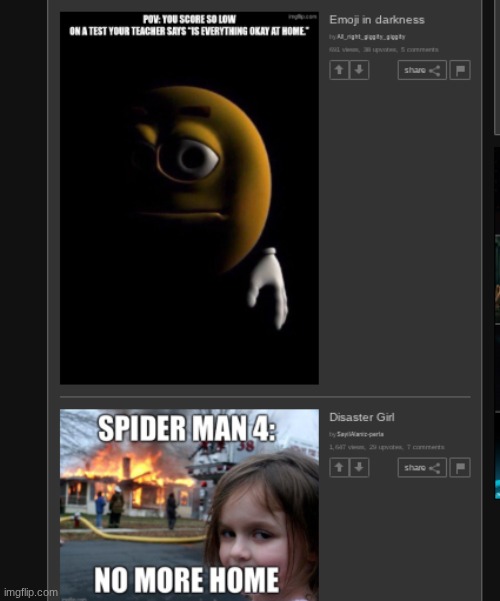
Task: Open the Emoji in darkness title link
Action: pos(377,20)
